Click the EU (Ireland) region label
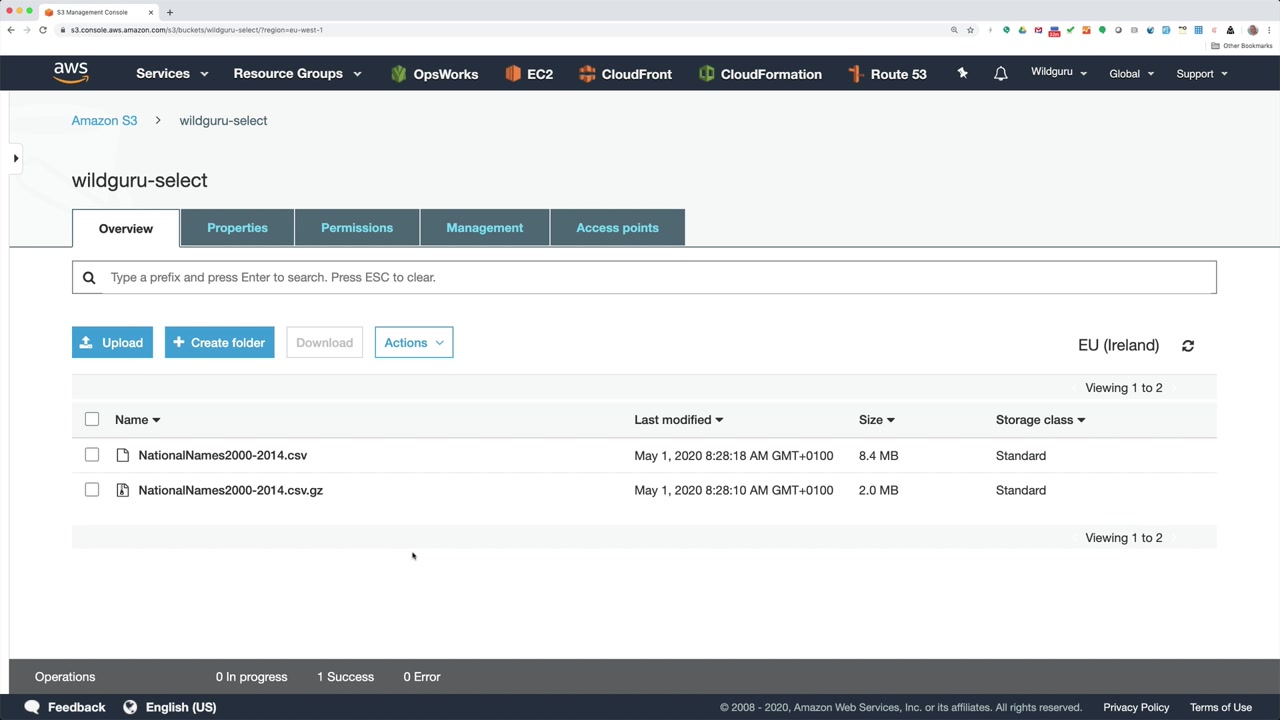Viewport: 1280px width, 720px height. 1118,345
